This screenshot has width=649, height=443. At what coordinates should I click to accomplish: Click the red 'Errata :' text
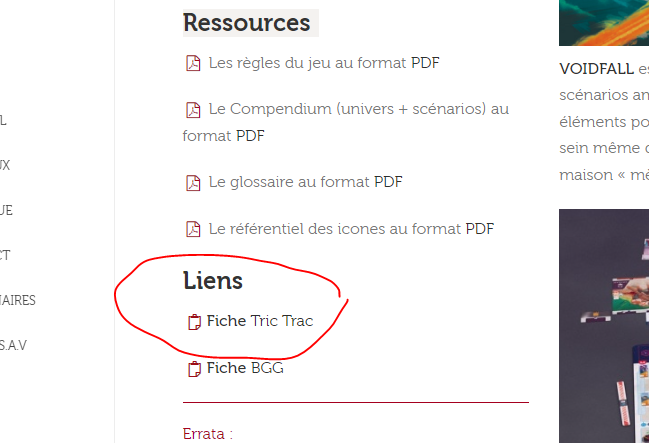(208, 434)
